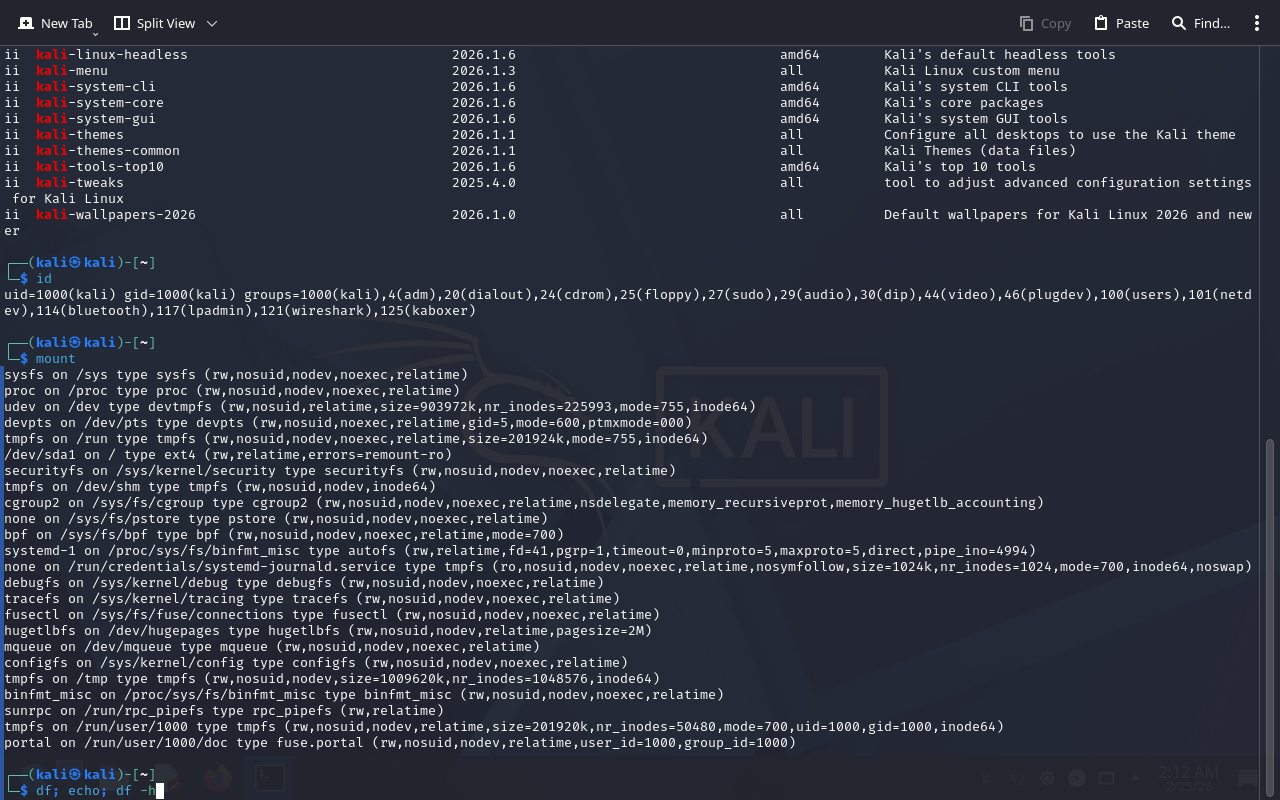Screen dimensions: 1280x800
Task: Click the uid=1000(kali) output text
Action: (60, 295)
